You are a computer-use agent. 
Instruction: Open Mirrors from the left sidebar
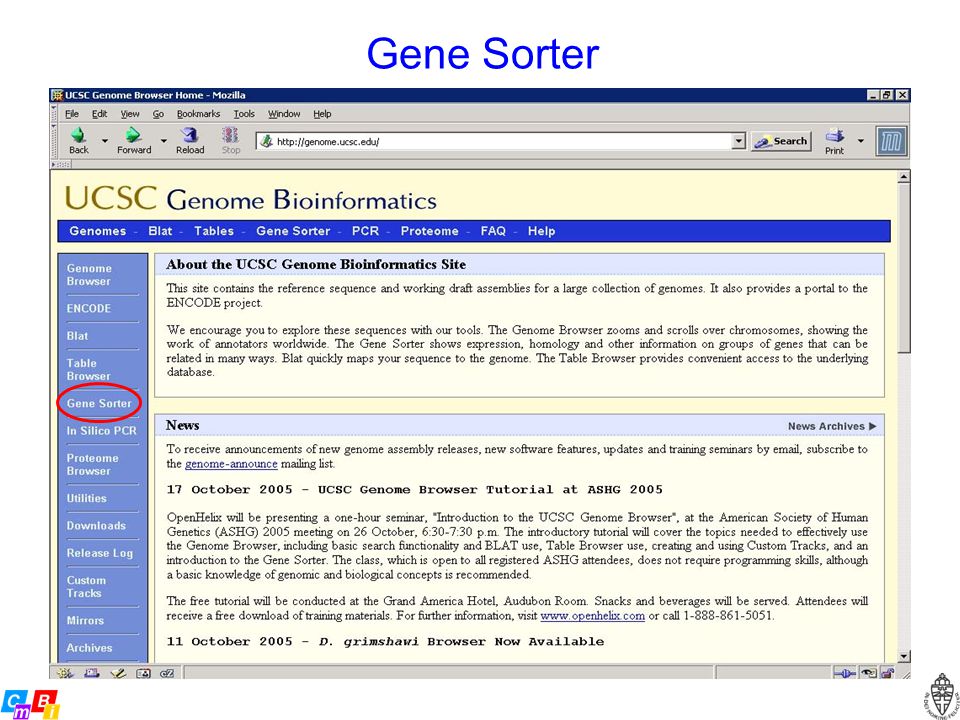(85, 620)
